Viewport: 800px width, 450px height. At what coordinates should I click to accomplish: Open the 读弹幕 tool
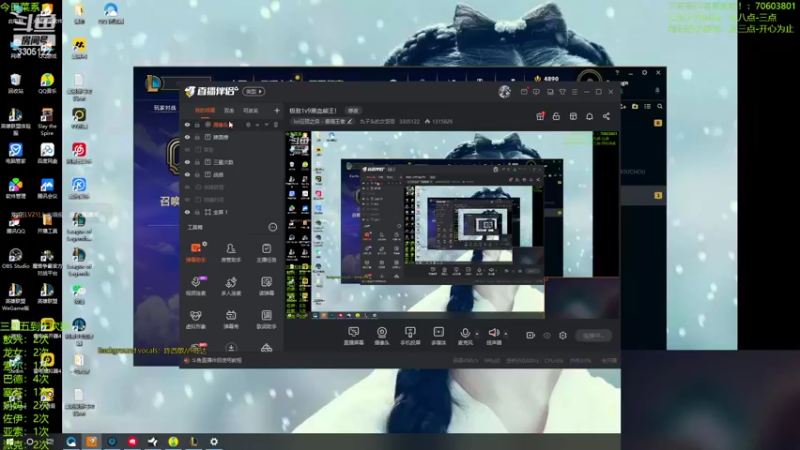266,286
